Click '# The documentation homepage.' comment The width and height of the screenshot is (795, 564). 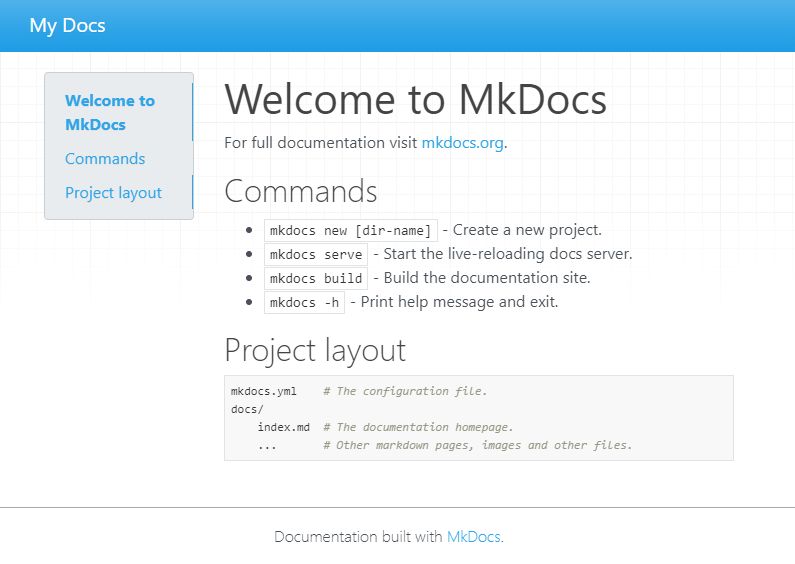(x=418, y=427)
